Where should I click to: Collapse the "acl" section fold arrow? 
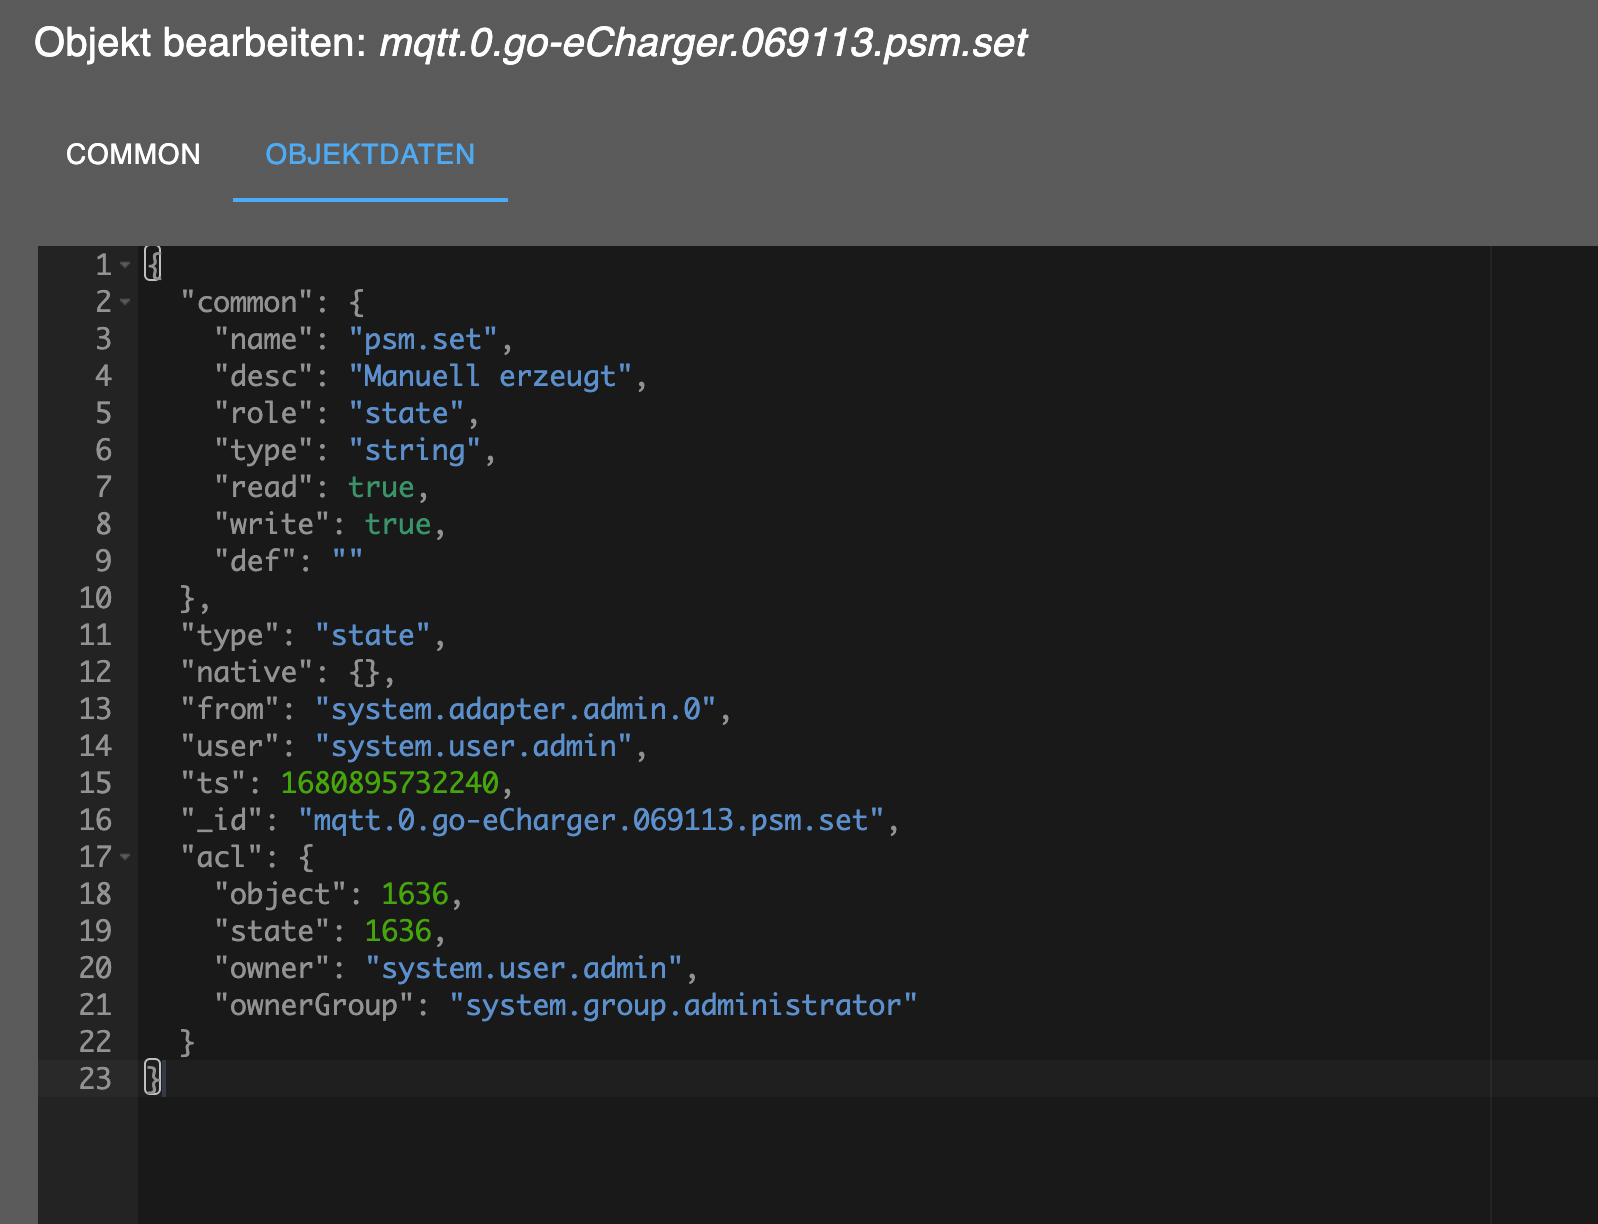click(125, 857)
